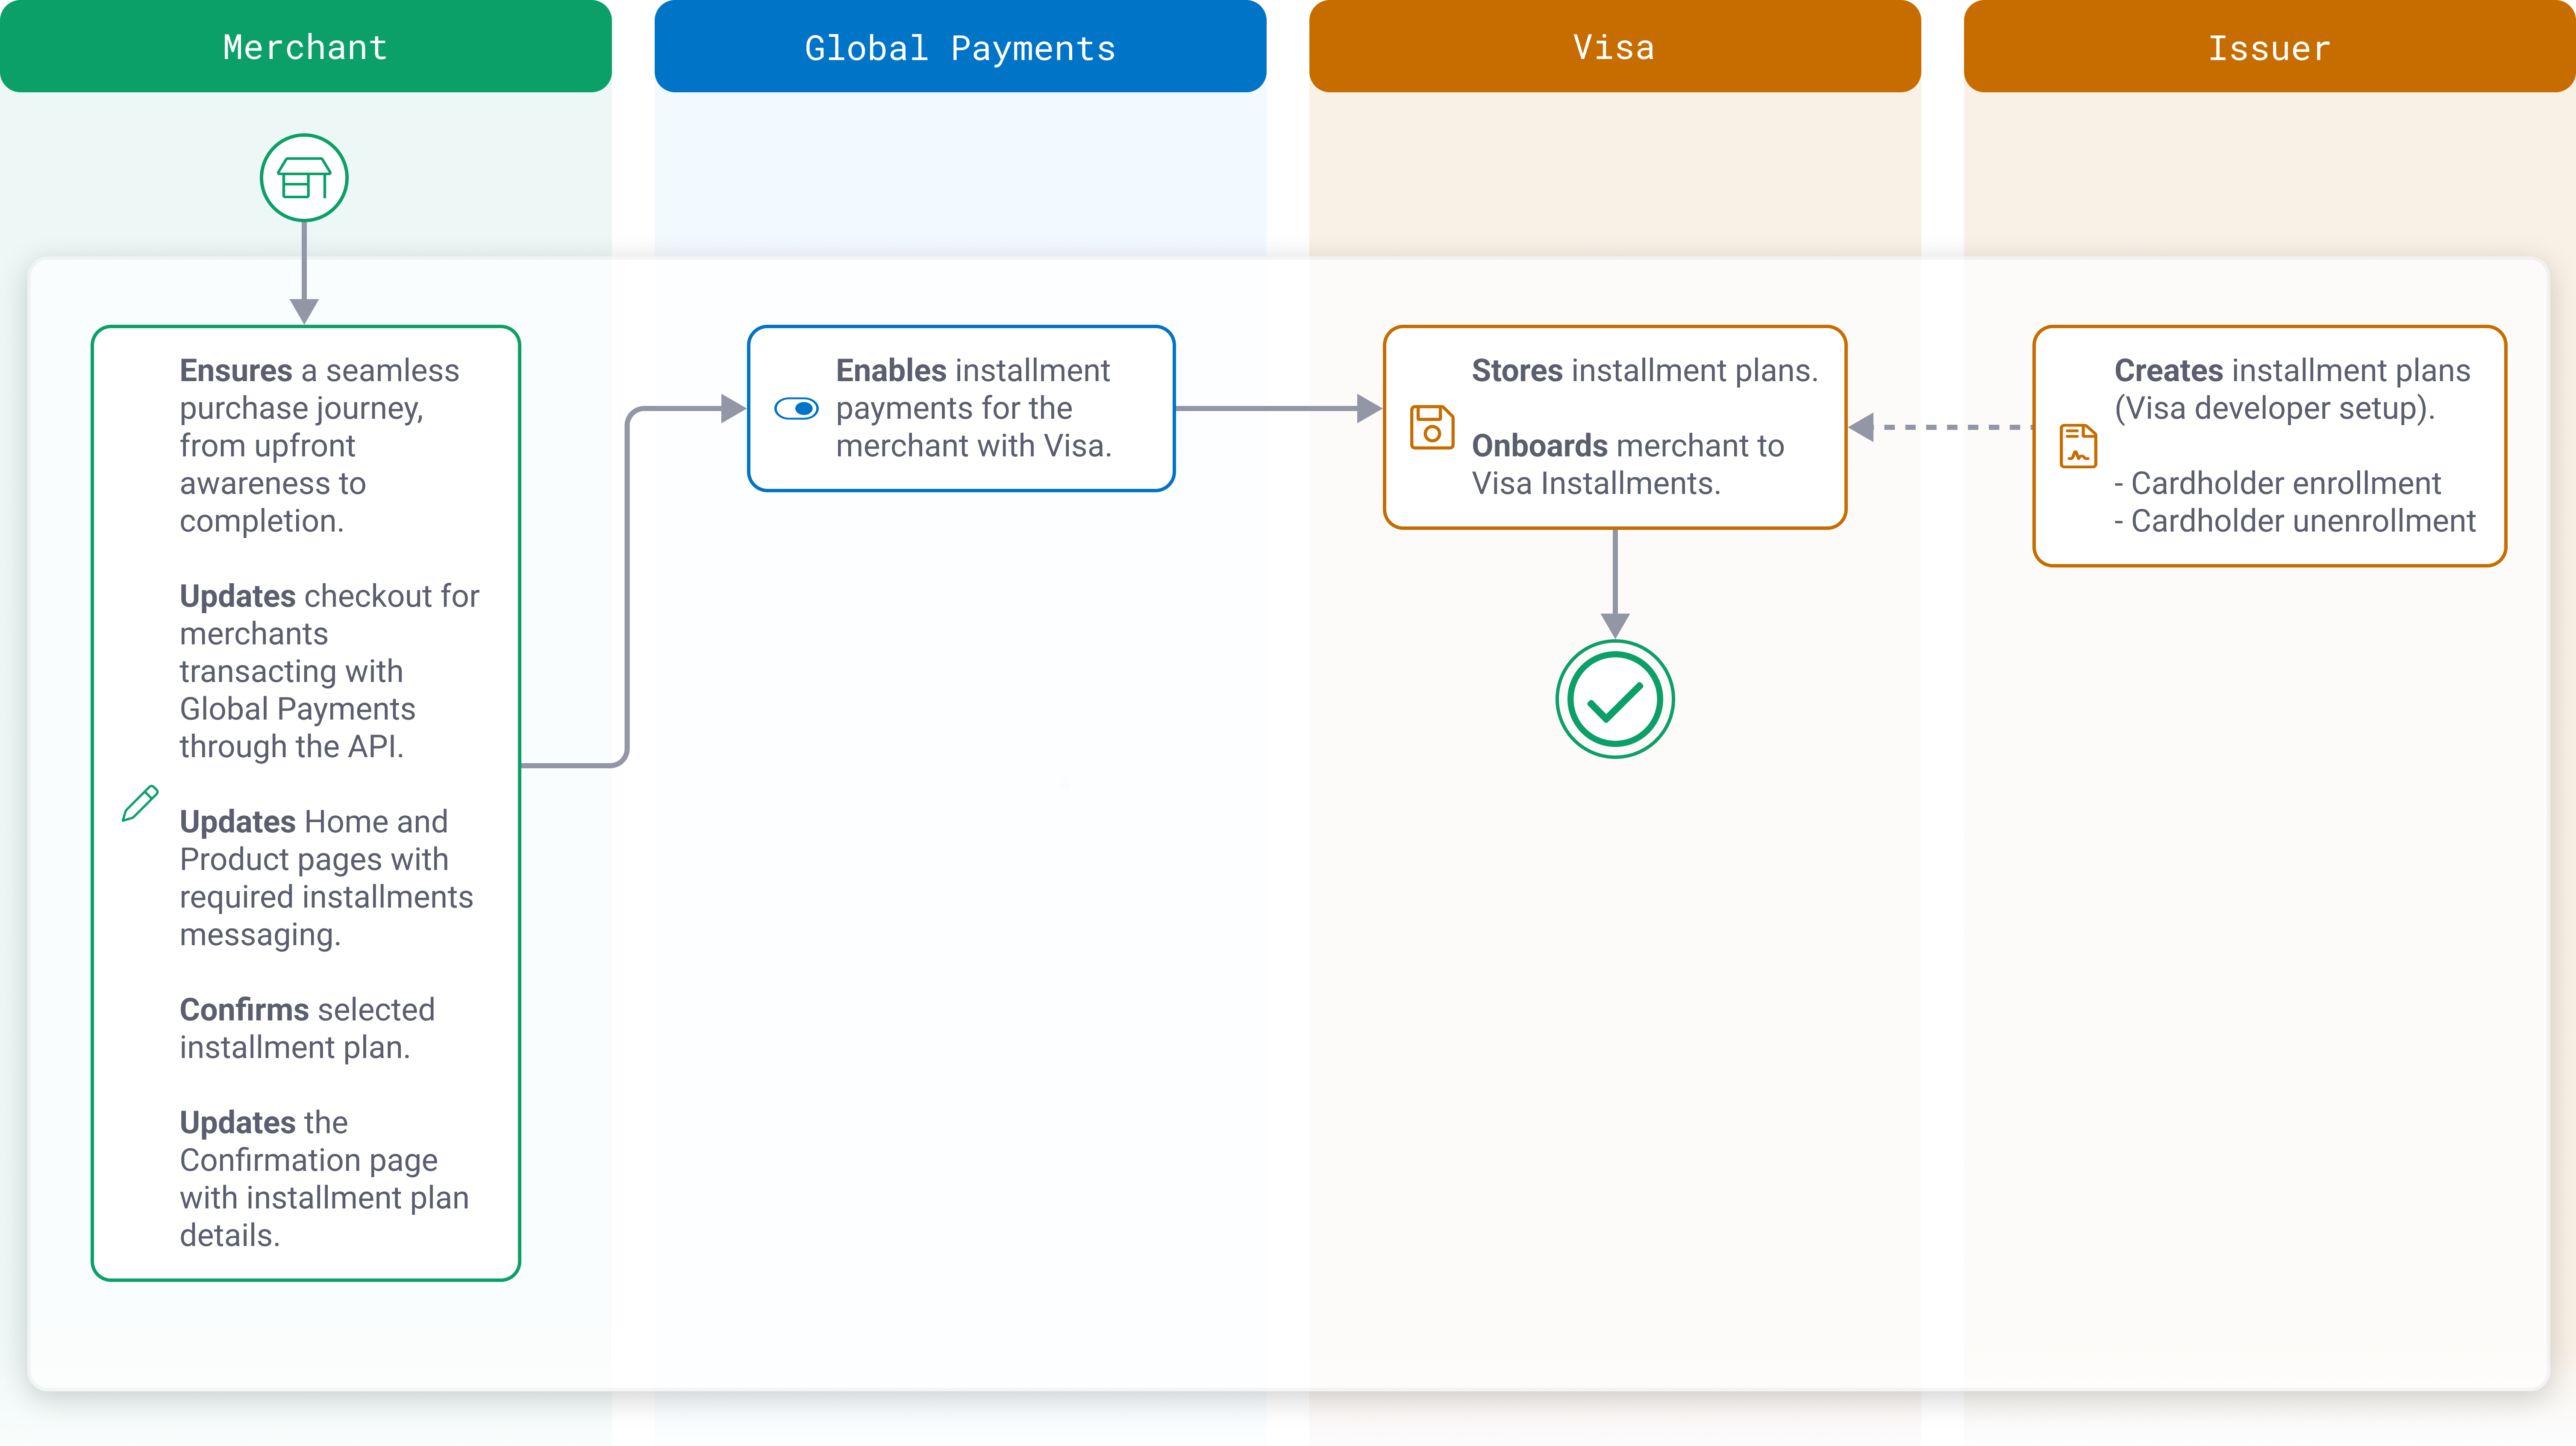The height and width of the screenshot is (1446, 2576).
Task: Select the Global Payments column header
Action: (x=960, y=47)
